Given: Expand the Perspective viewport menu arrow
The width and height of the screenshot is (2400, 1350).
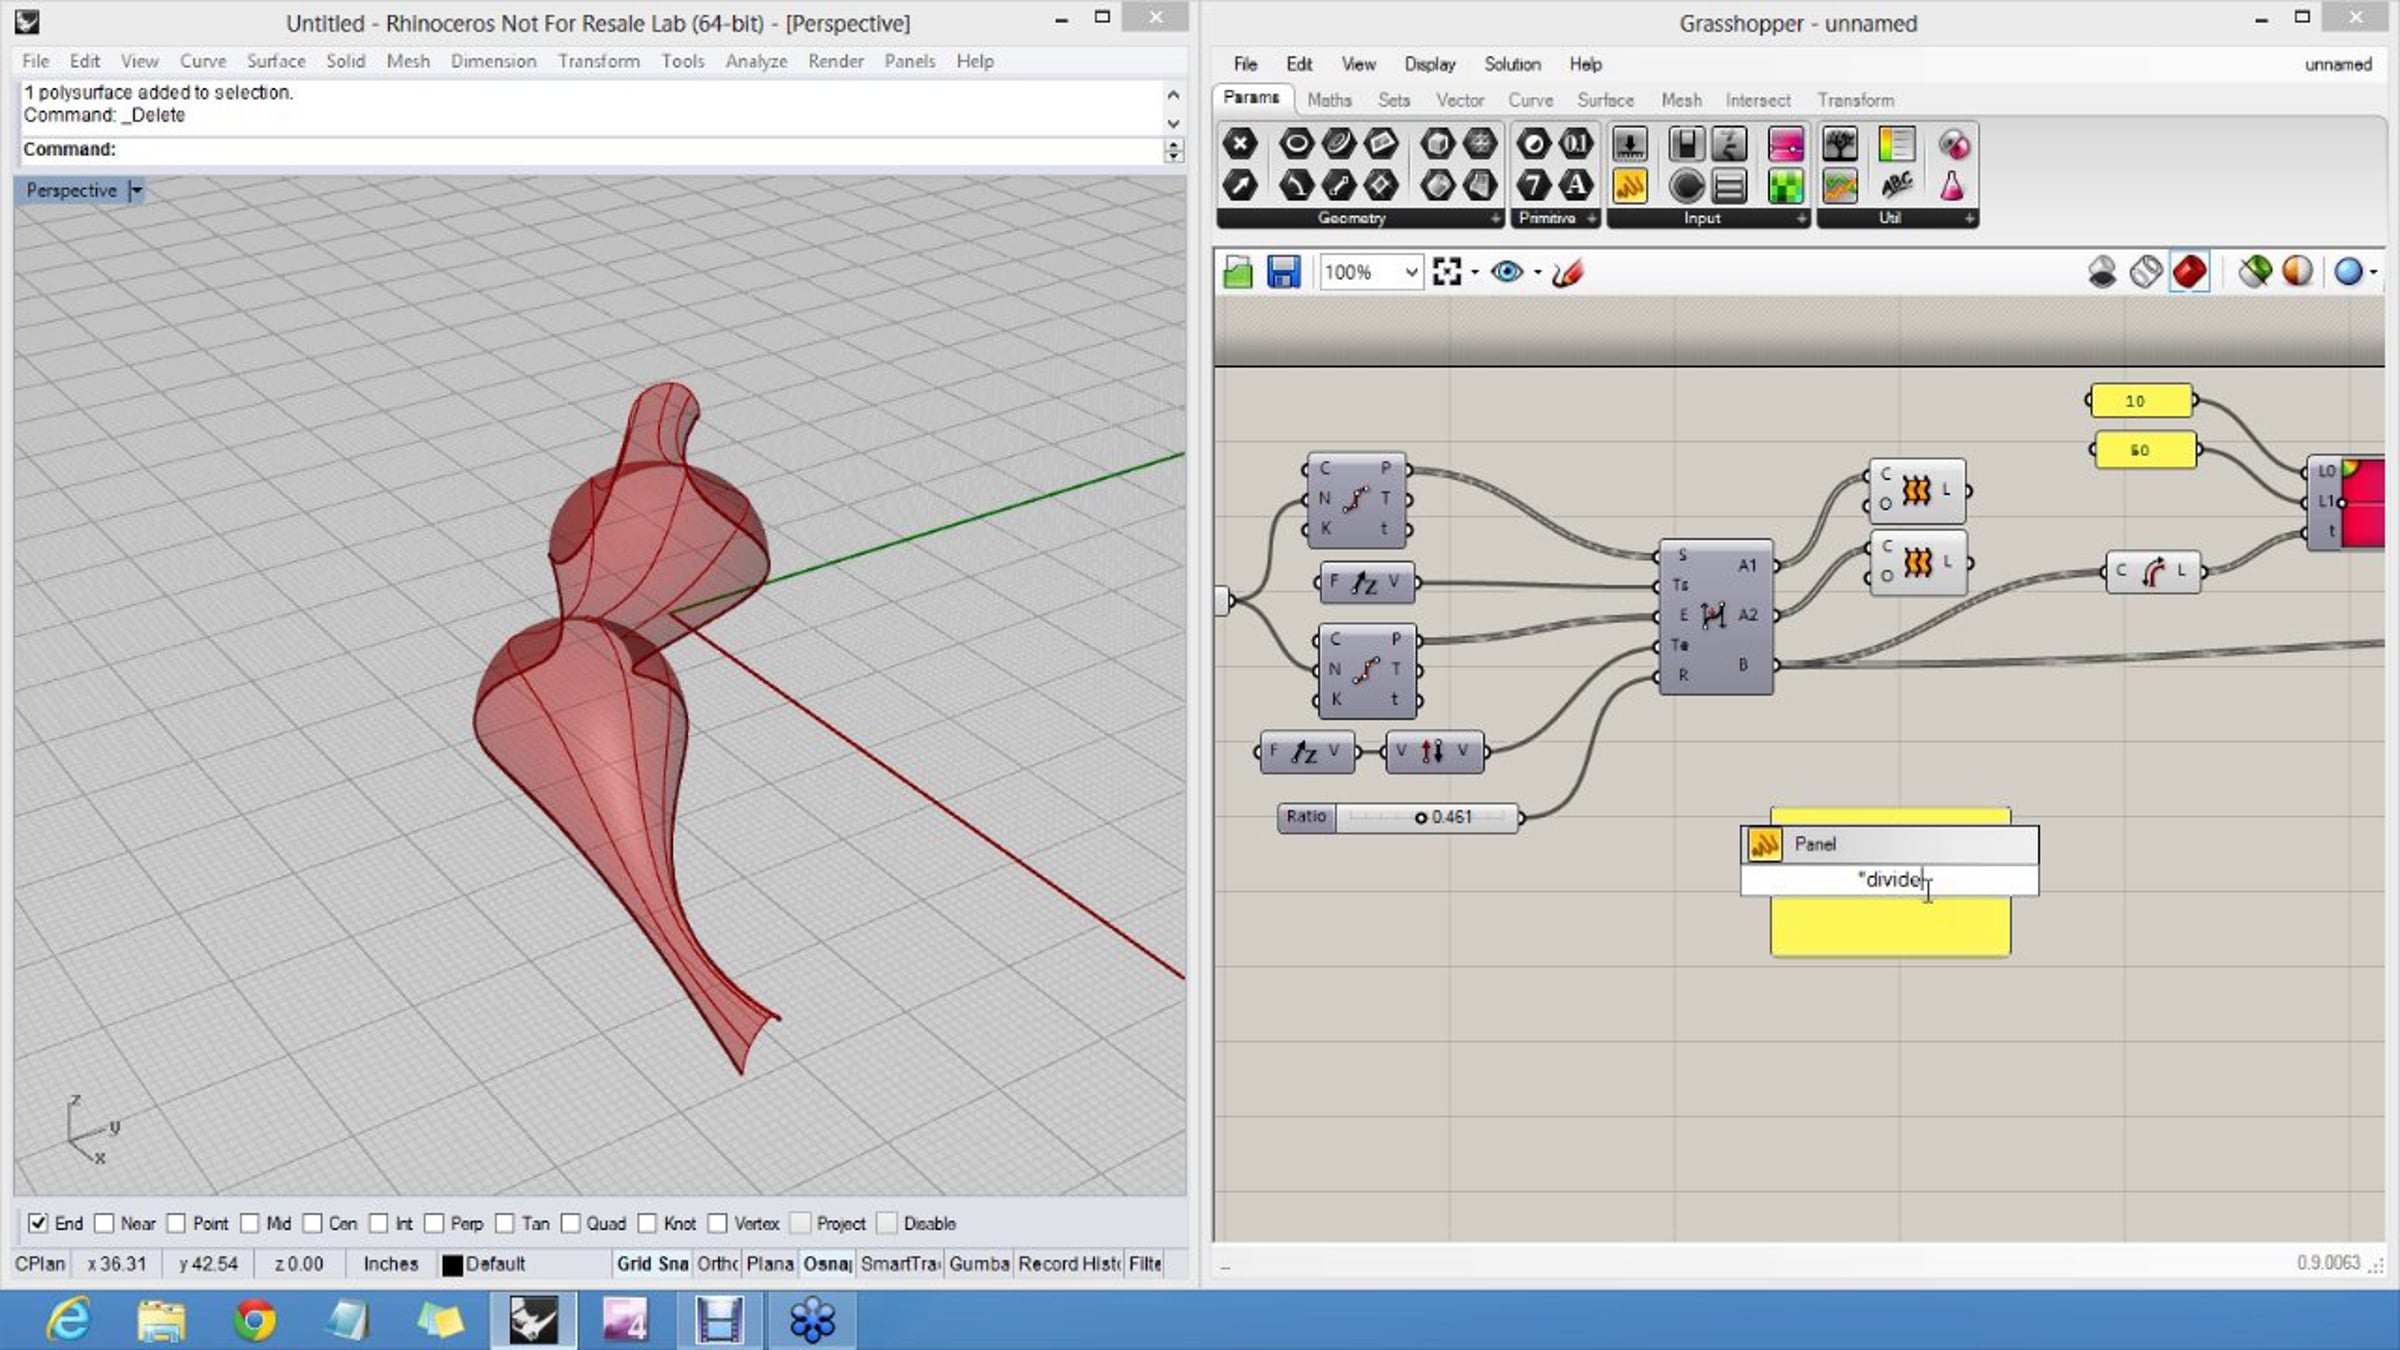Looking at the screenshot, I should click(x=136, y=190).
